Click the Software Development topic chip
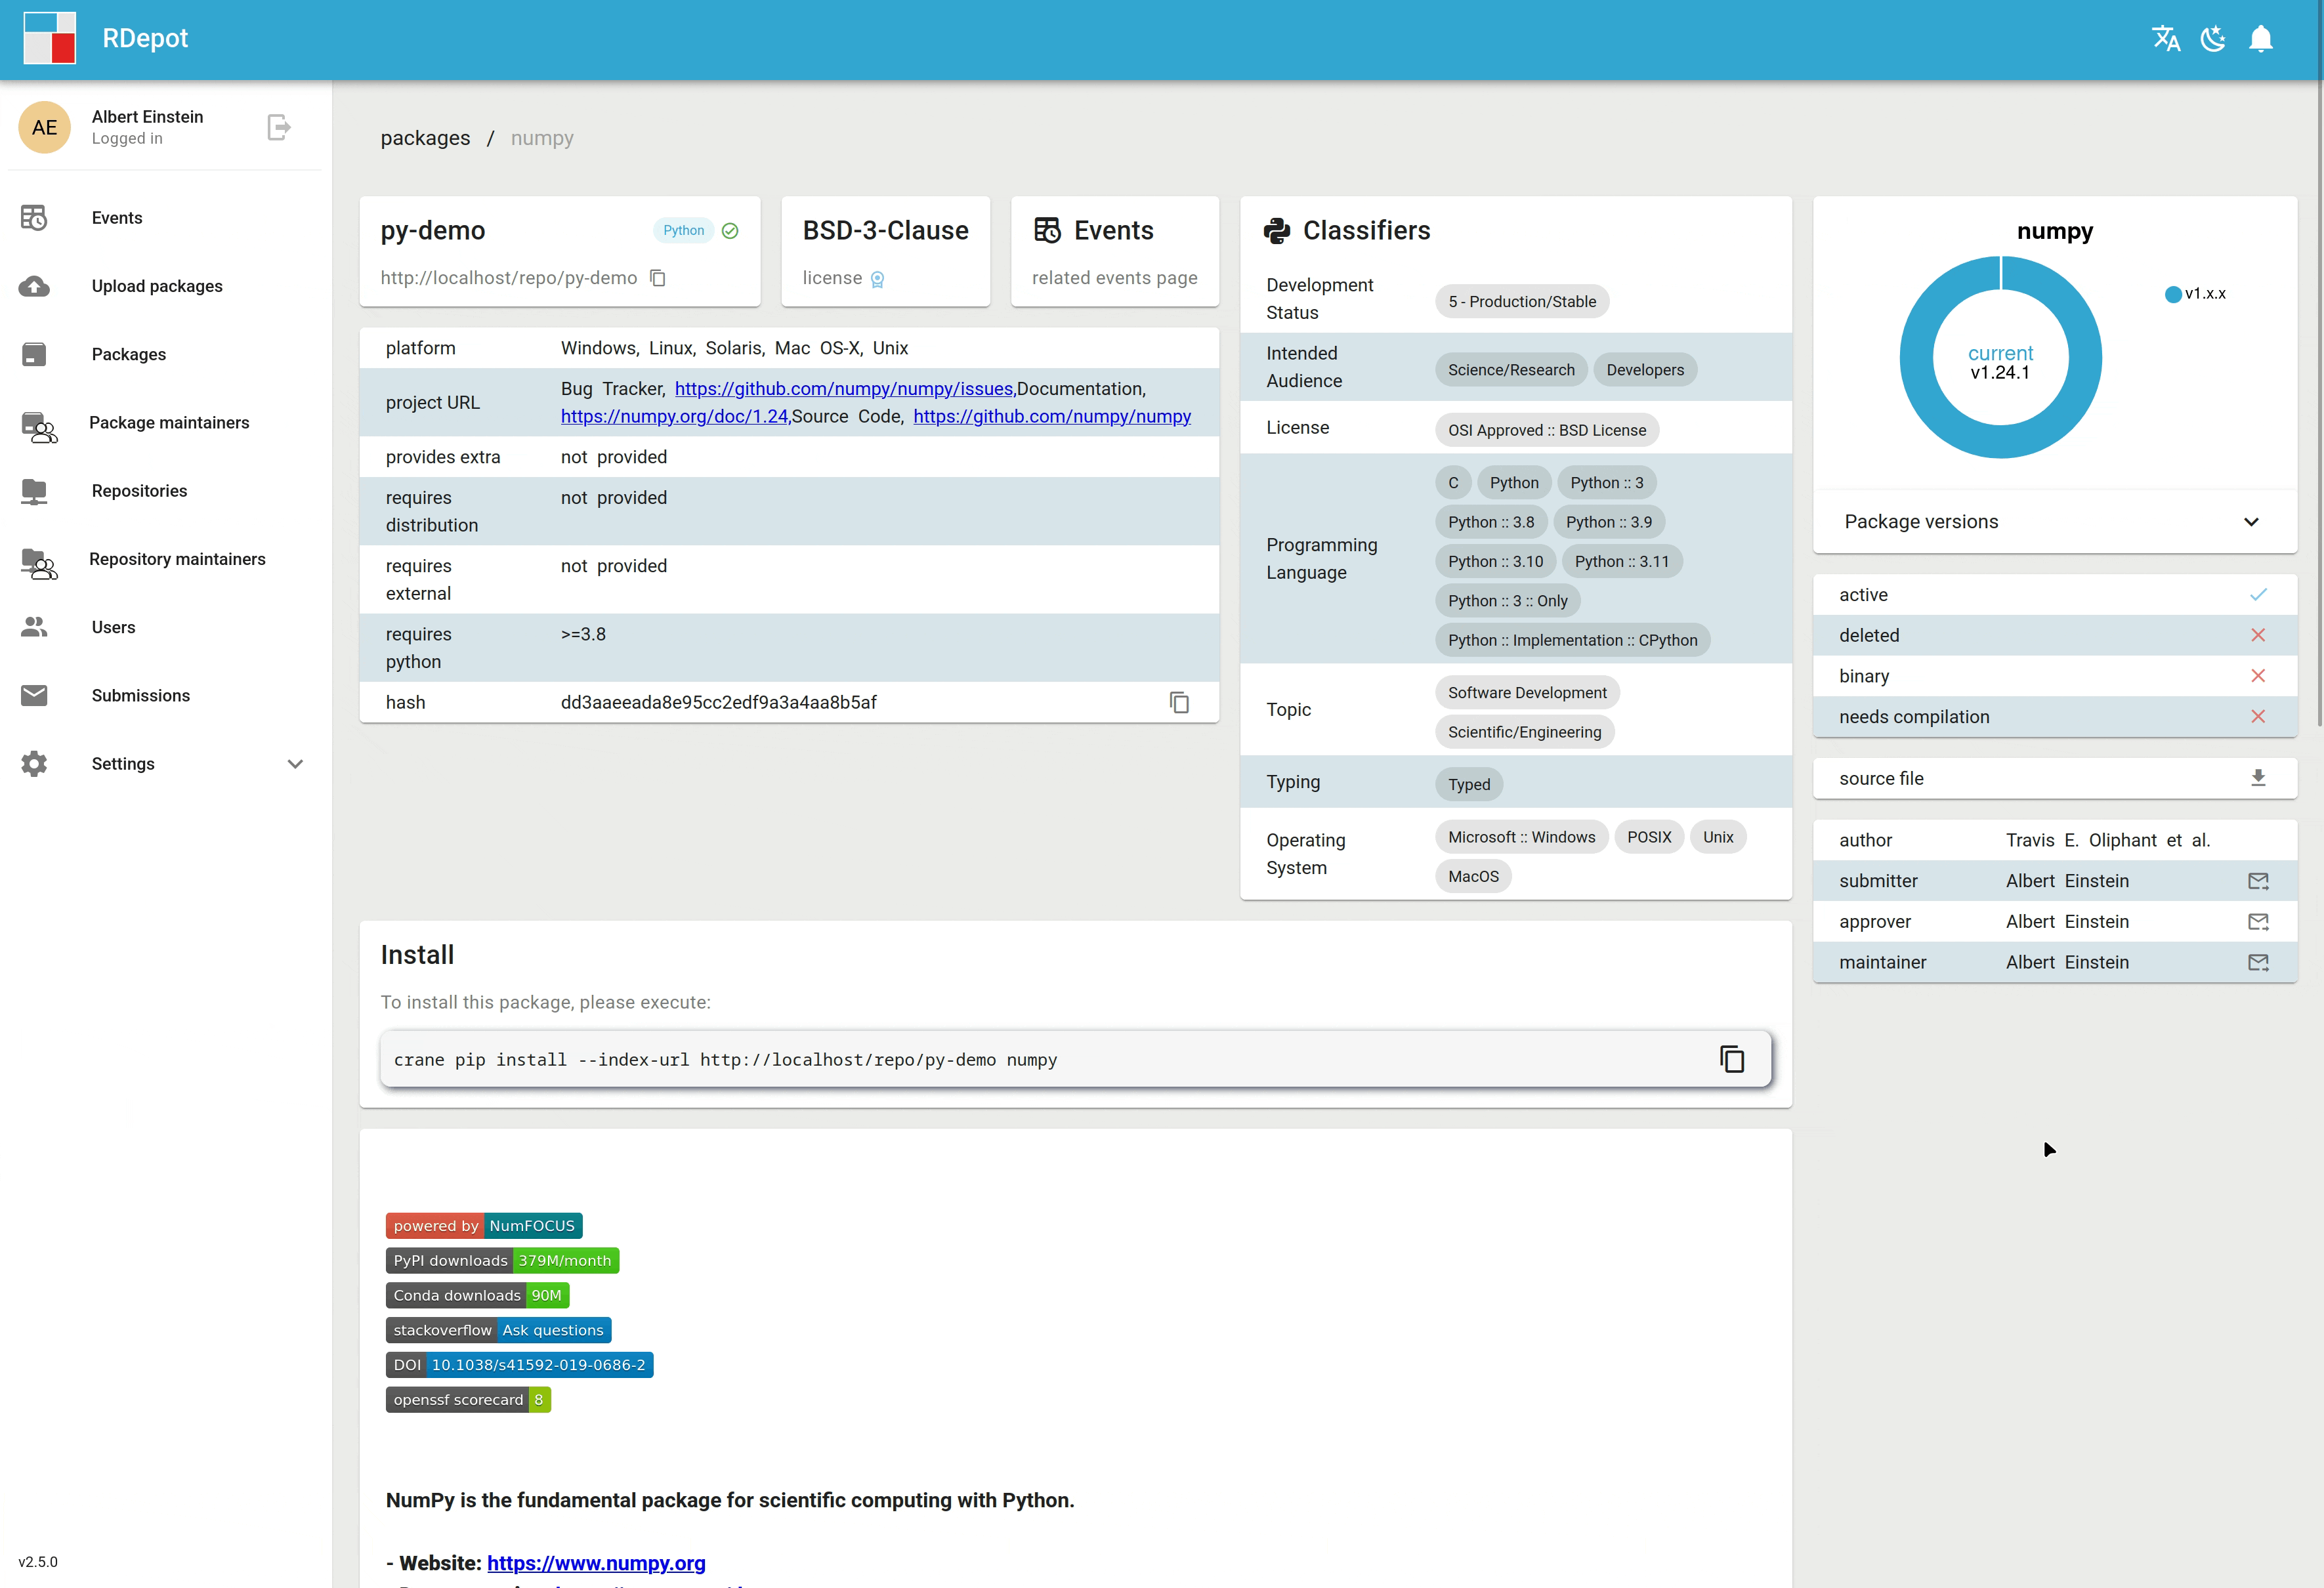Viewport: 2324px width, 1588px height. (1527, 693)
